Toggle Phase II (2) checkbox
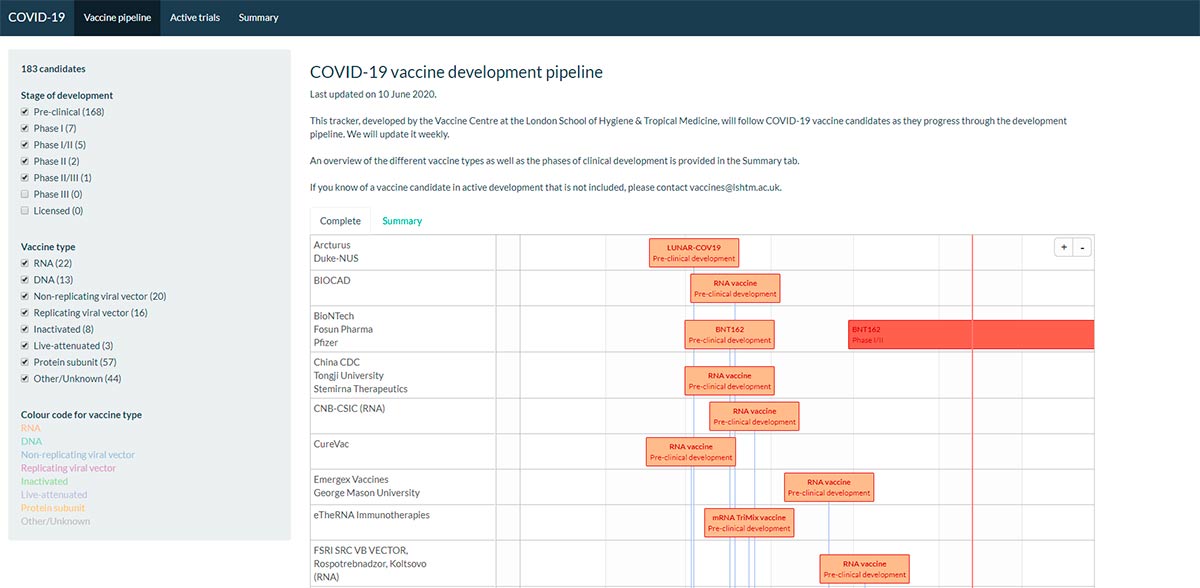Screen dimensions: 1200x588 tap(25, 161)
